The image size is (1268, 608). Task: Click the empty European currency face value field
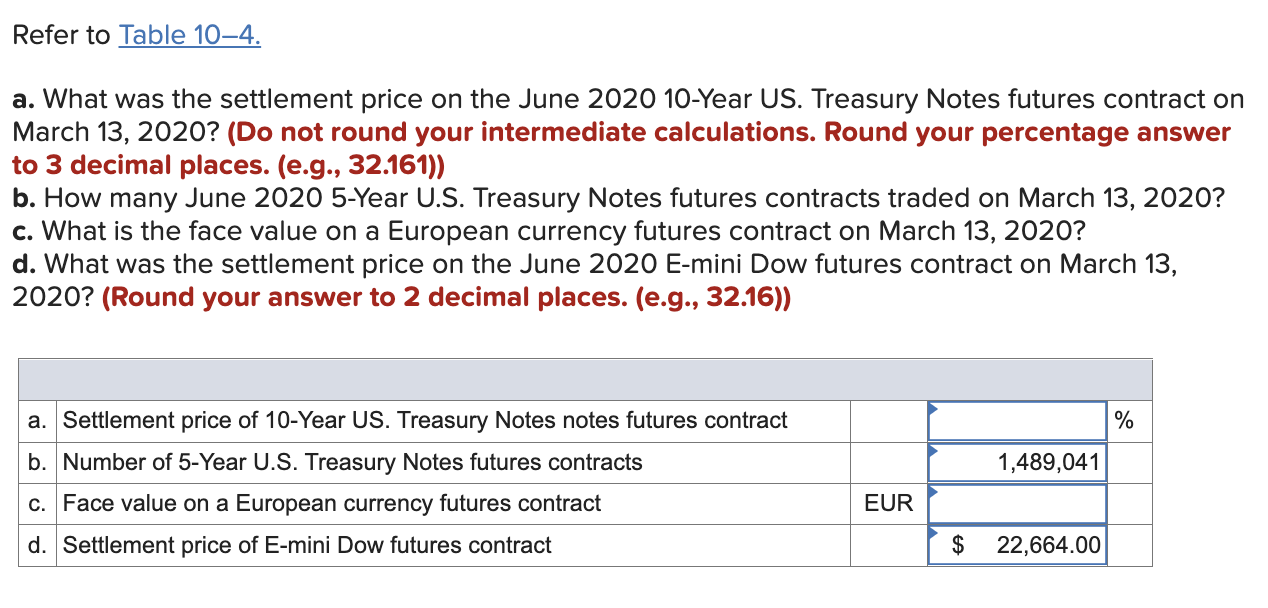tap(1017, 504)
